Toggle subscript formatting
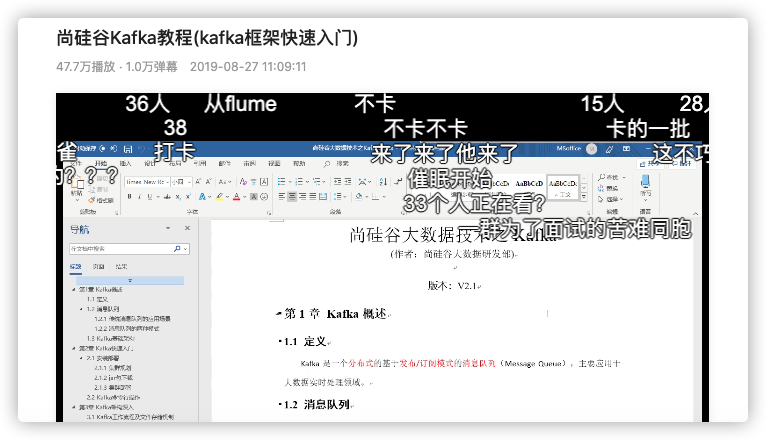 click(178, 197)
